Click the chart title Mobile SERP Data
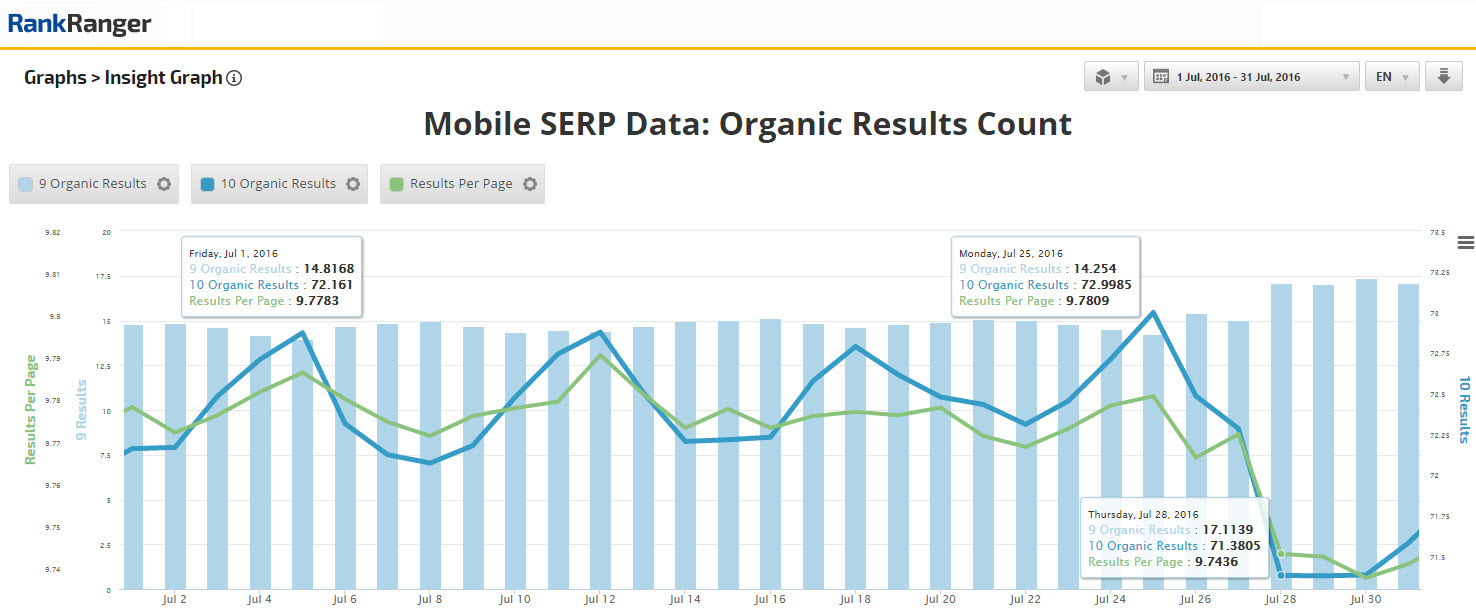This screenshot has height=611, width=1476. (x=747, y=124)
